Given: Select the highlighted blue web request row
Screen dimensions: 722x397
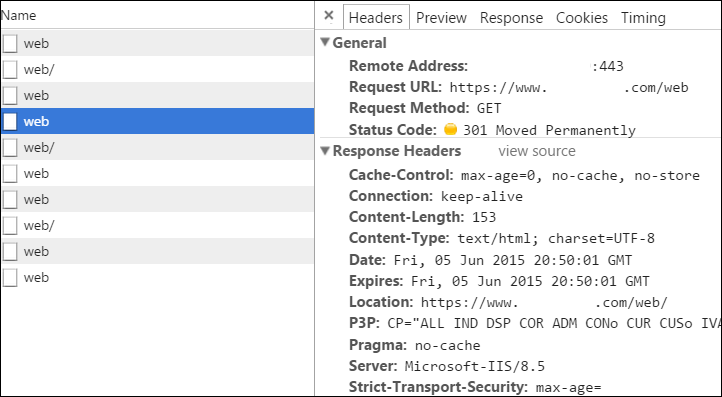Looking at the screenshot, I should 157,121.
